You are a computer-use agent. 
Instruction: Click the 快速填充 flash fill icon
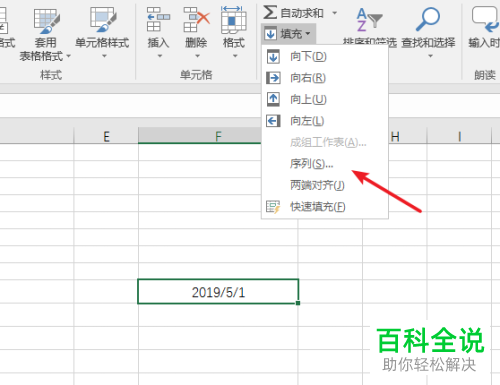click(273, 207)
